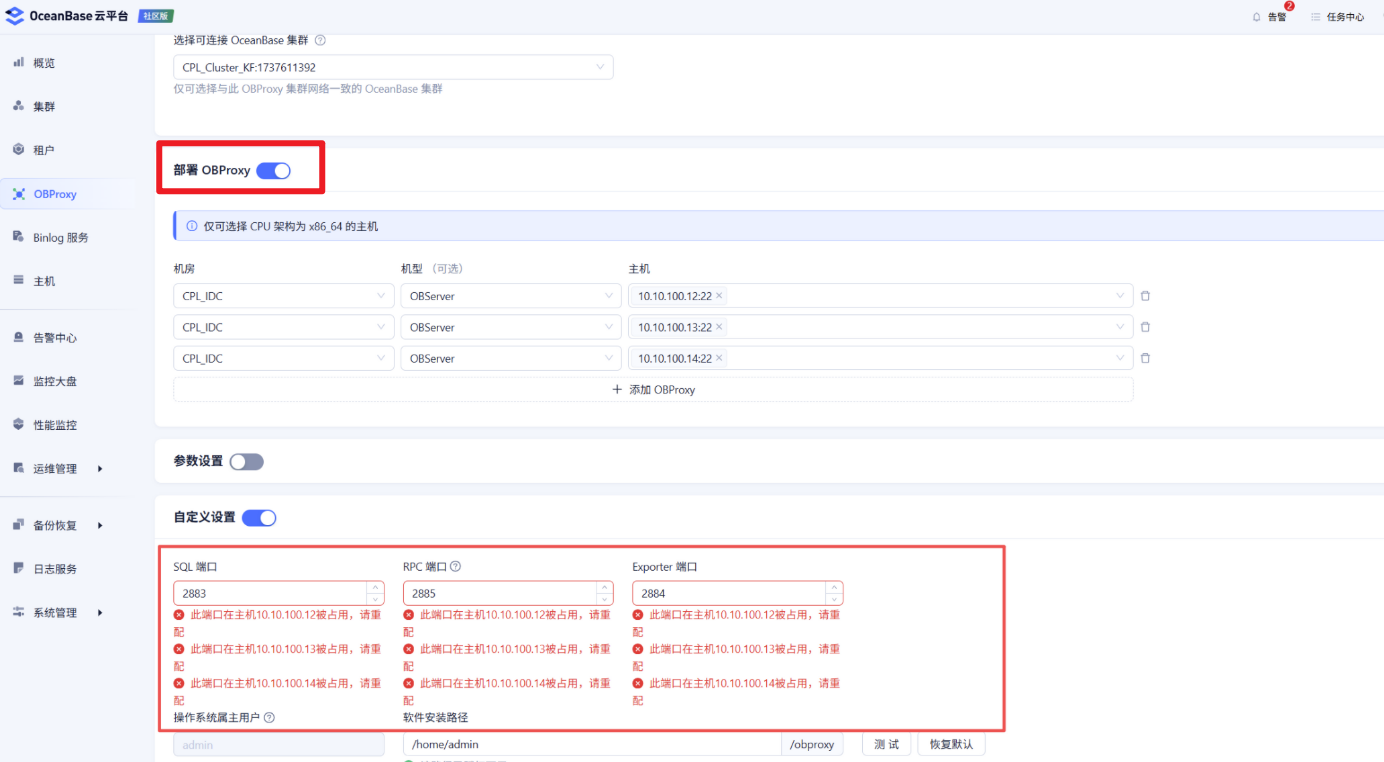Click the SQL 端口 stepper arrows
Viewport: 1384px width, 762px height.
(375, 593)
